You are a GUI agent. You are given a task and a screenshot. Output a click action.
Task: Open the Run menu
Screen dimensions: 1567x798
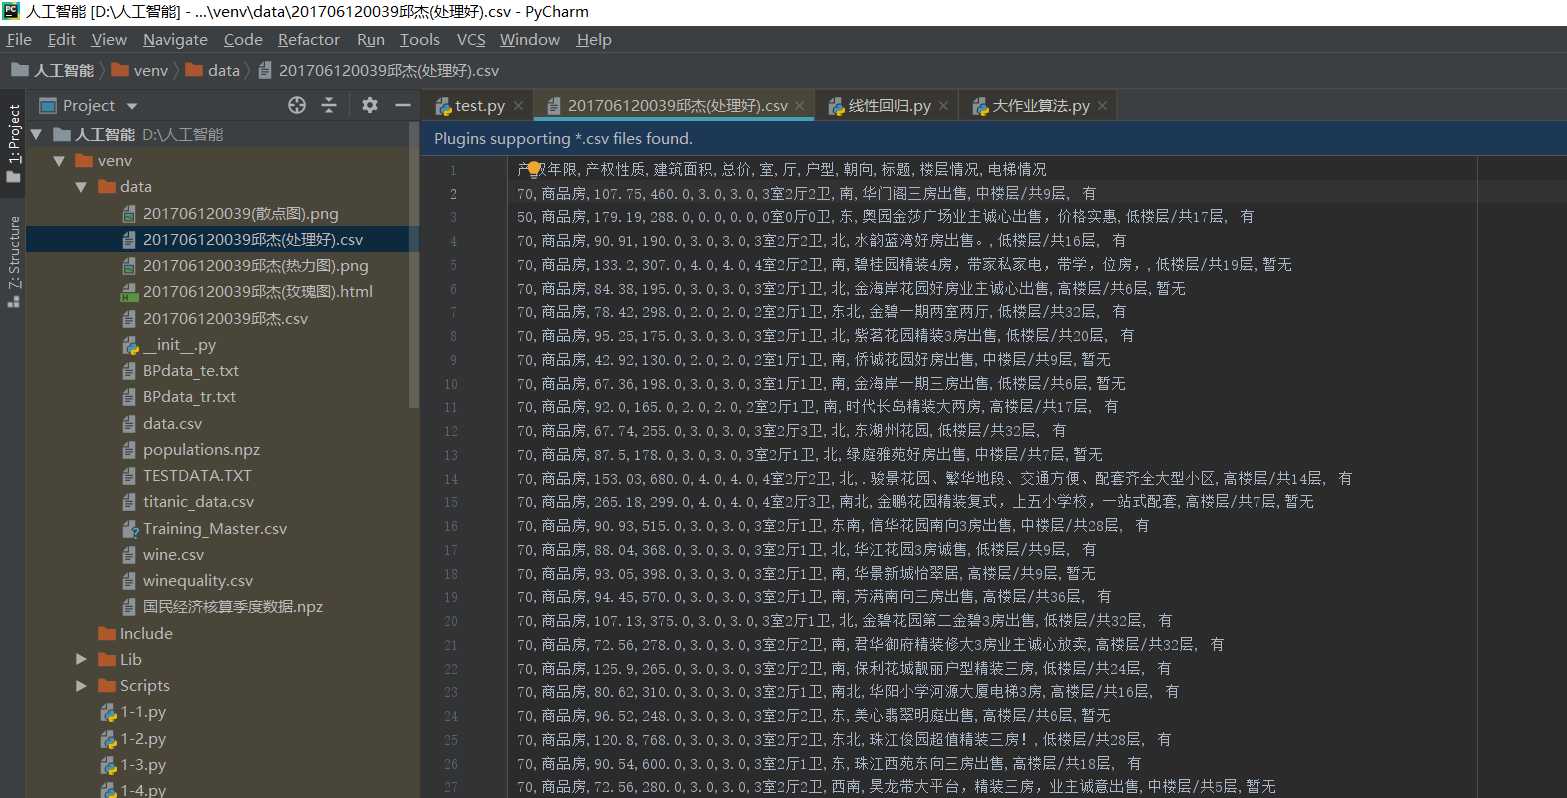(371, 40)
